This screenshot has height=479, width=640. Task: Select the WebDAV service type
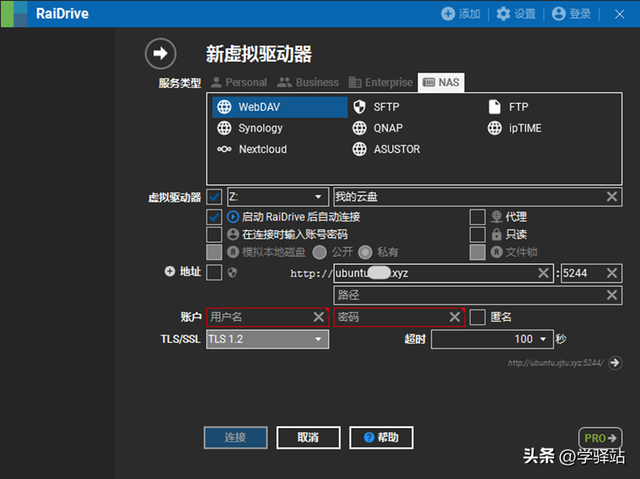(280, 107)
